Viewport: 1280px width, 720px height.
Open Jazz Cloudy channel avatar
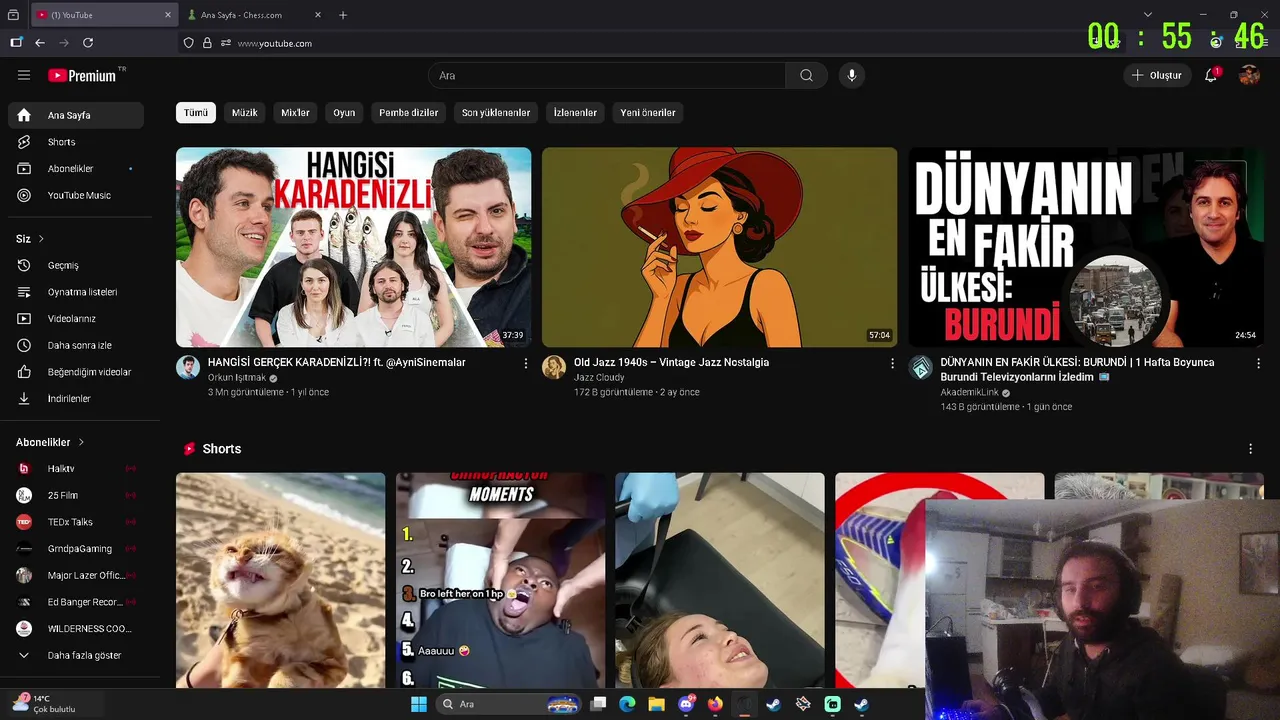(554, 367)
